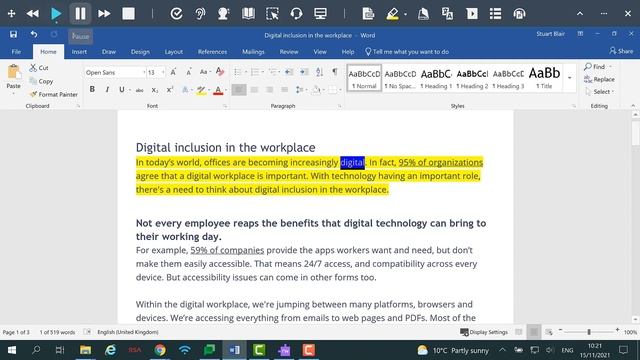Click the Share button
The height and width of the screenshot is (360, 640).
pos(621,51)
